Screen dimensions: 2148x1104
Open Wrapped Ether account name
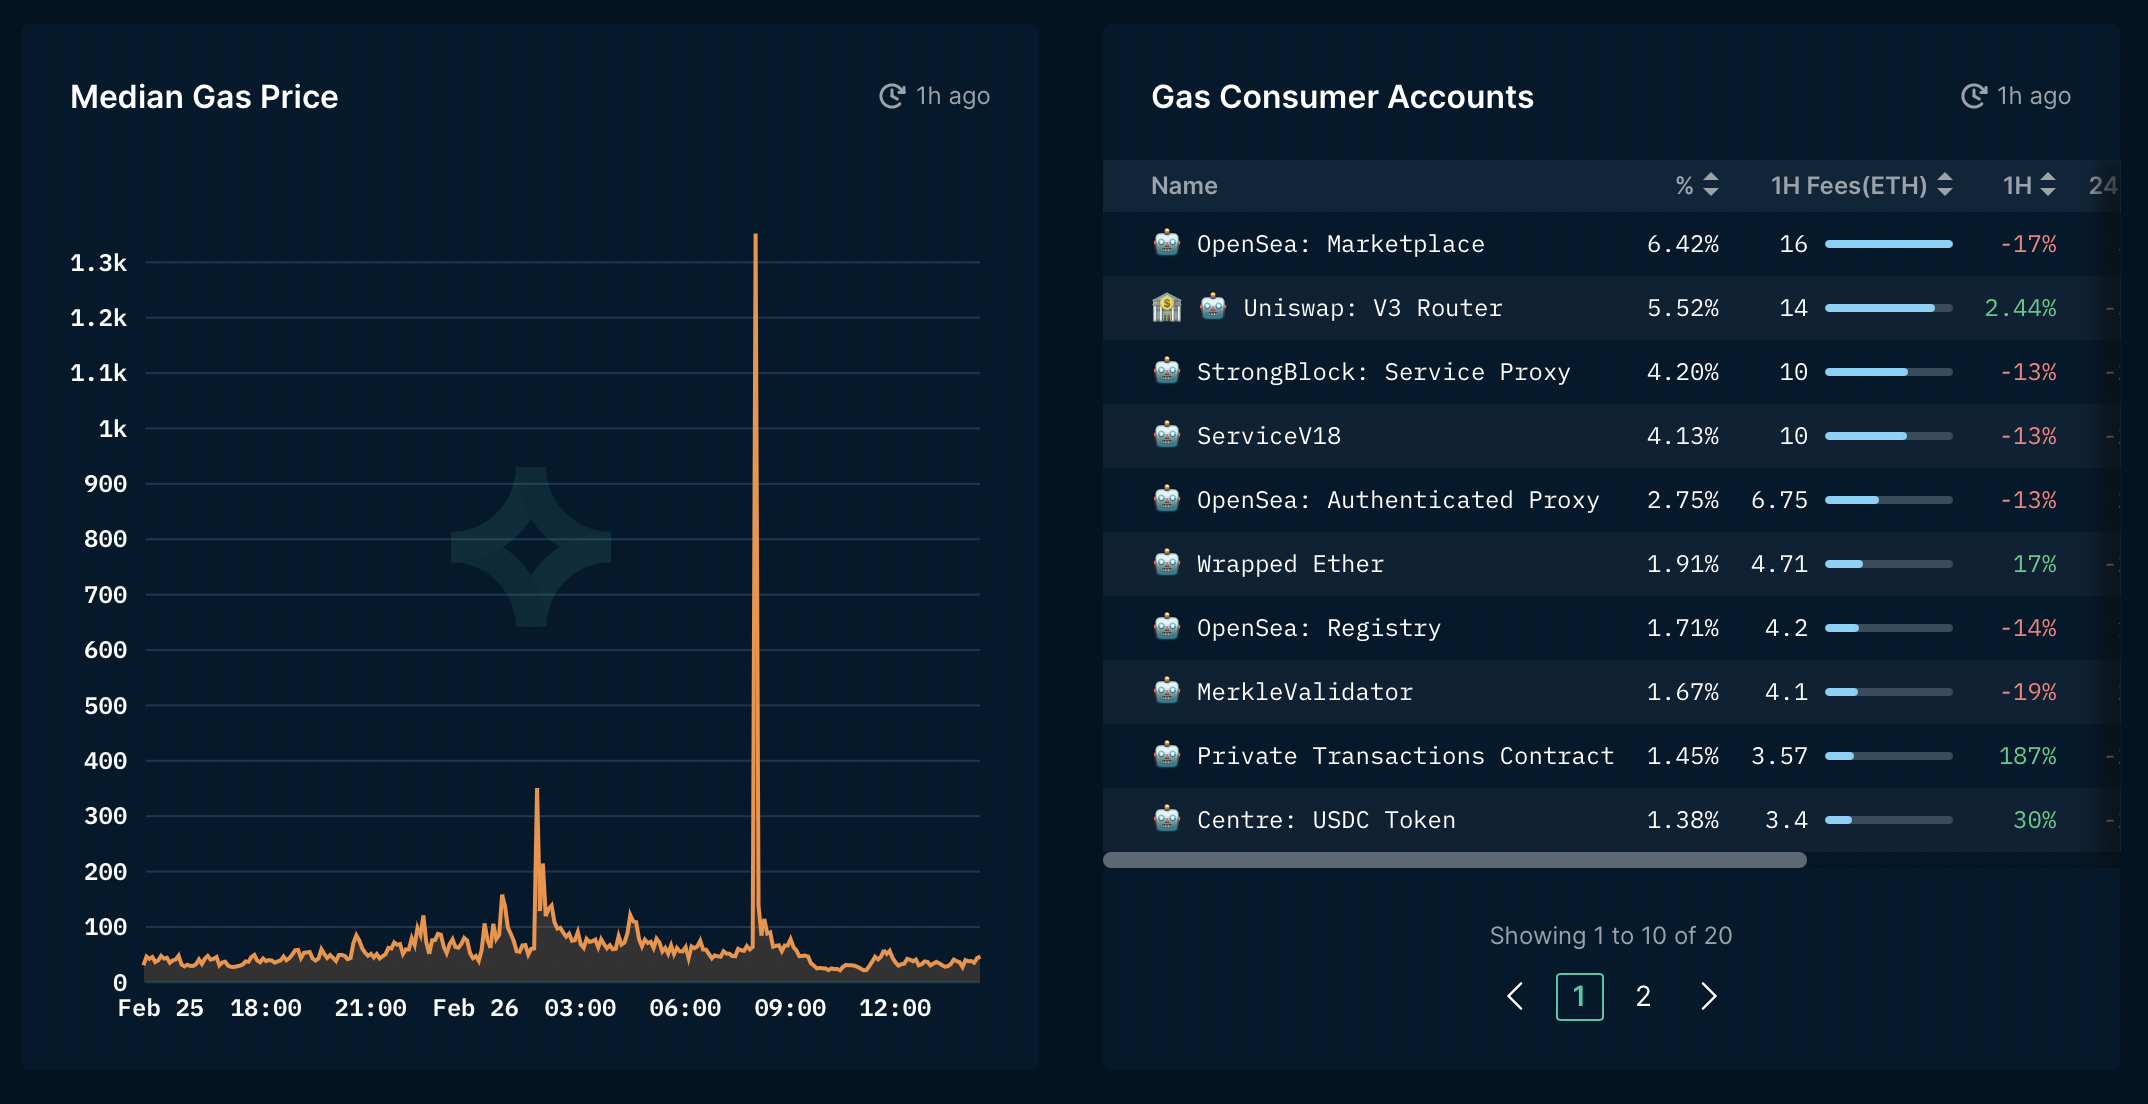coord(1290,564)
